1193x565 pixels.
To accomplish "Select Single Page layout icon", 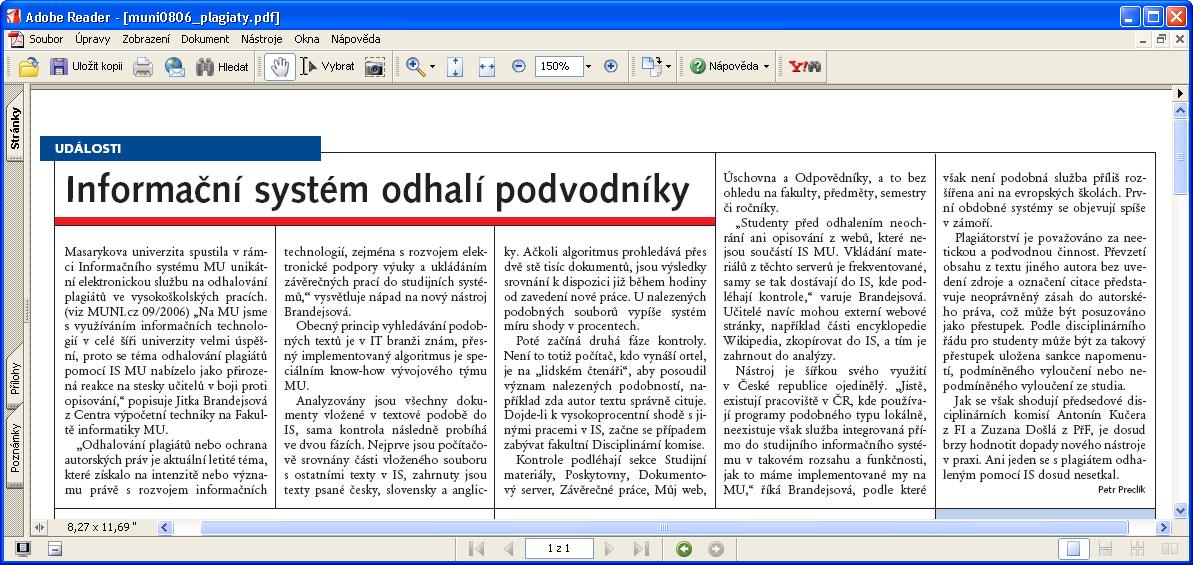I will [x=1074, y=548].
